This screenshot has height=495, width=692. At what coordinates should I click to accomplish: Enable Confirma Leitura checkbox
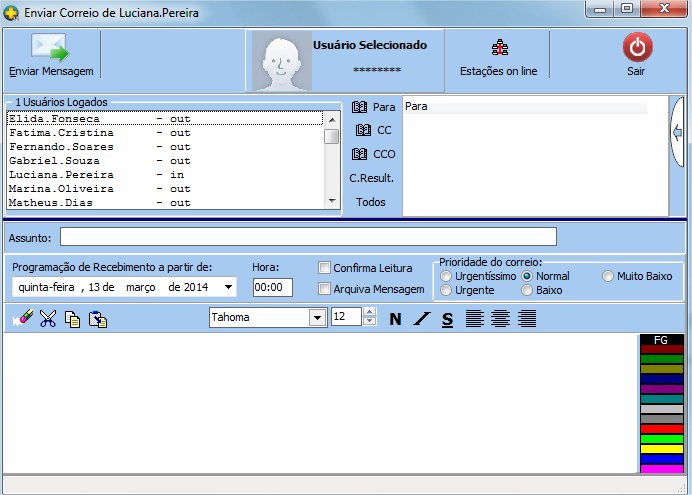coord(325,267)
